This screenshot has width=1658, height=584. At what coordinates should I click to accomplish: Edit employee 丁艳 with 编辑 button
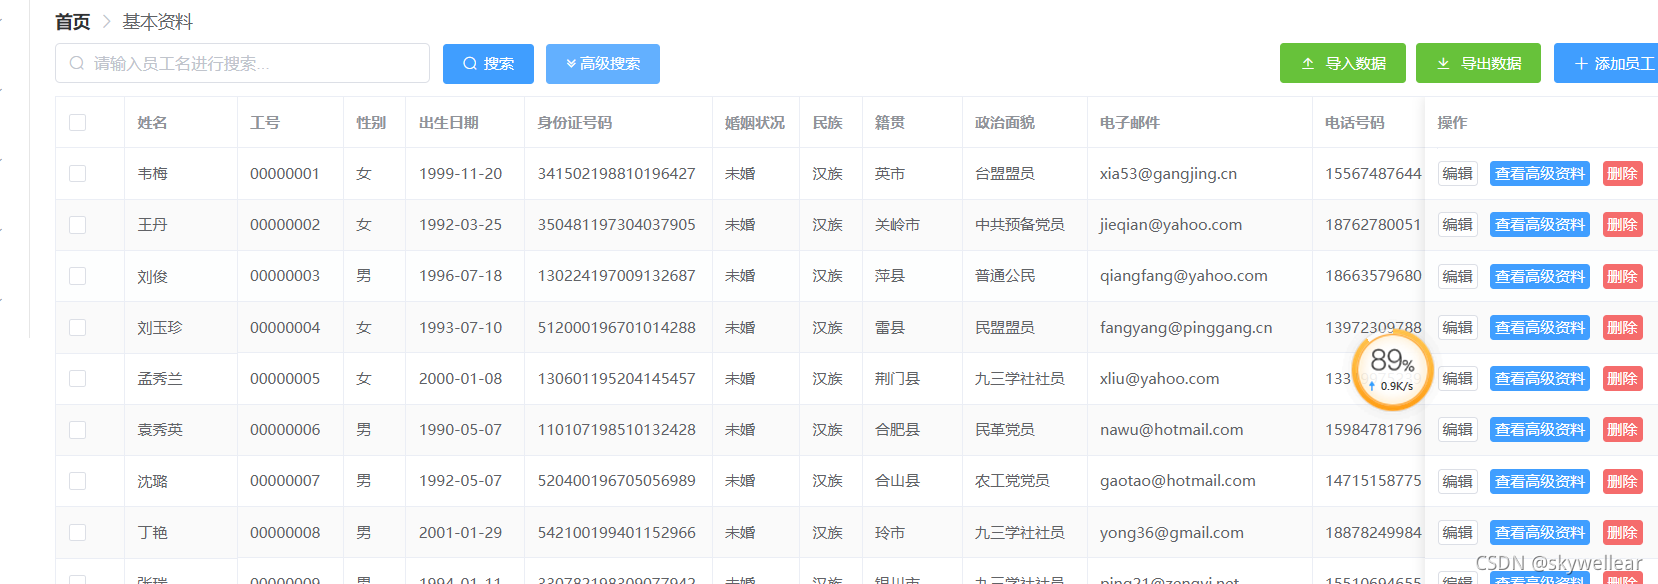pos(1458,532)
